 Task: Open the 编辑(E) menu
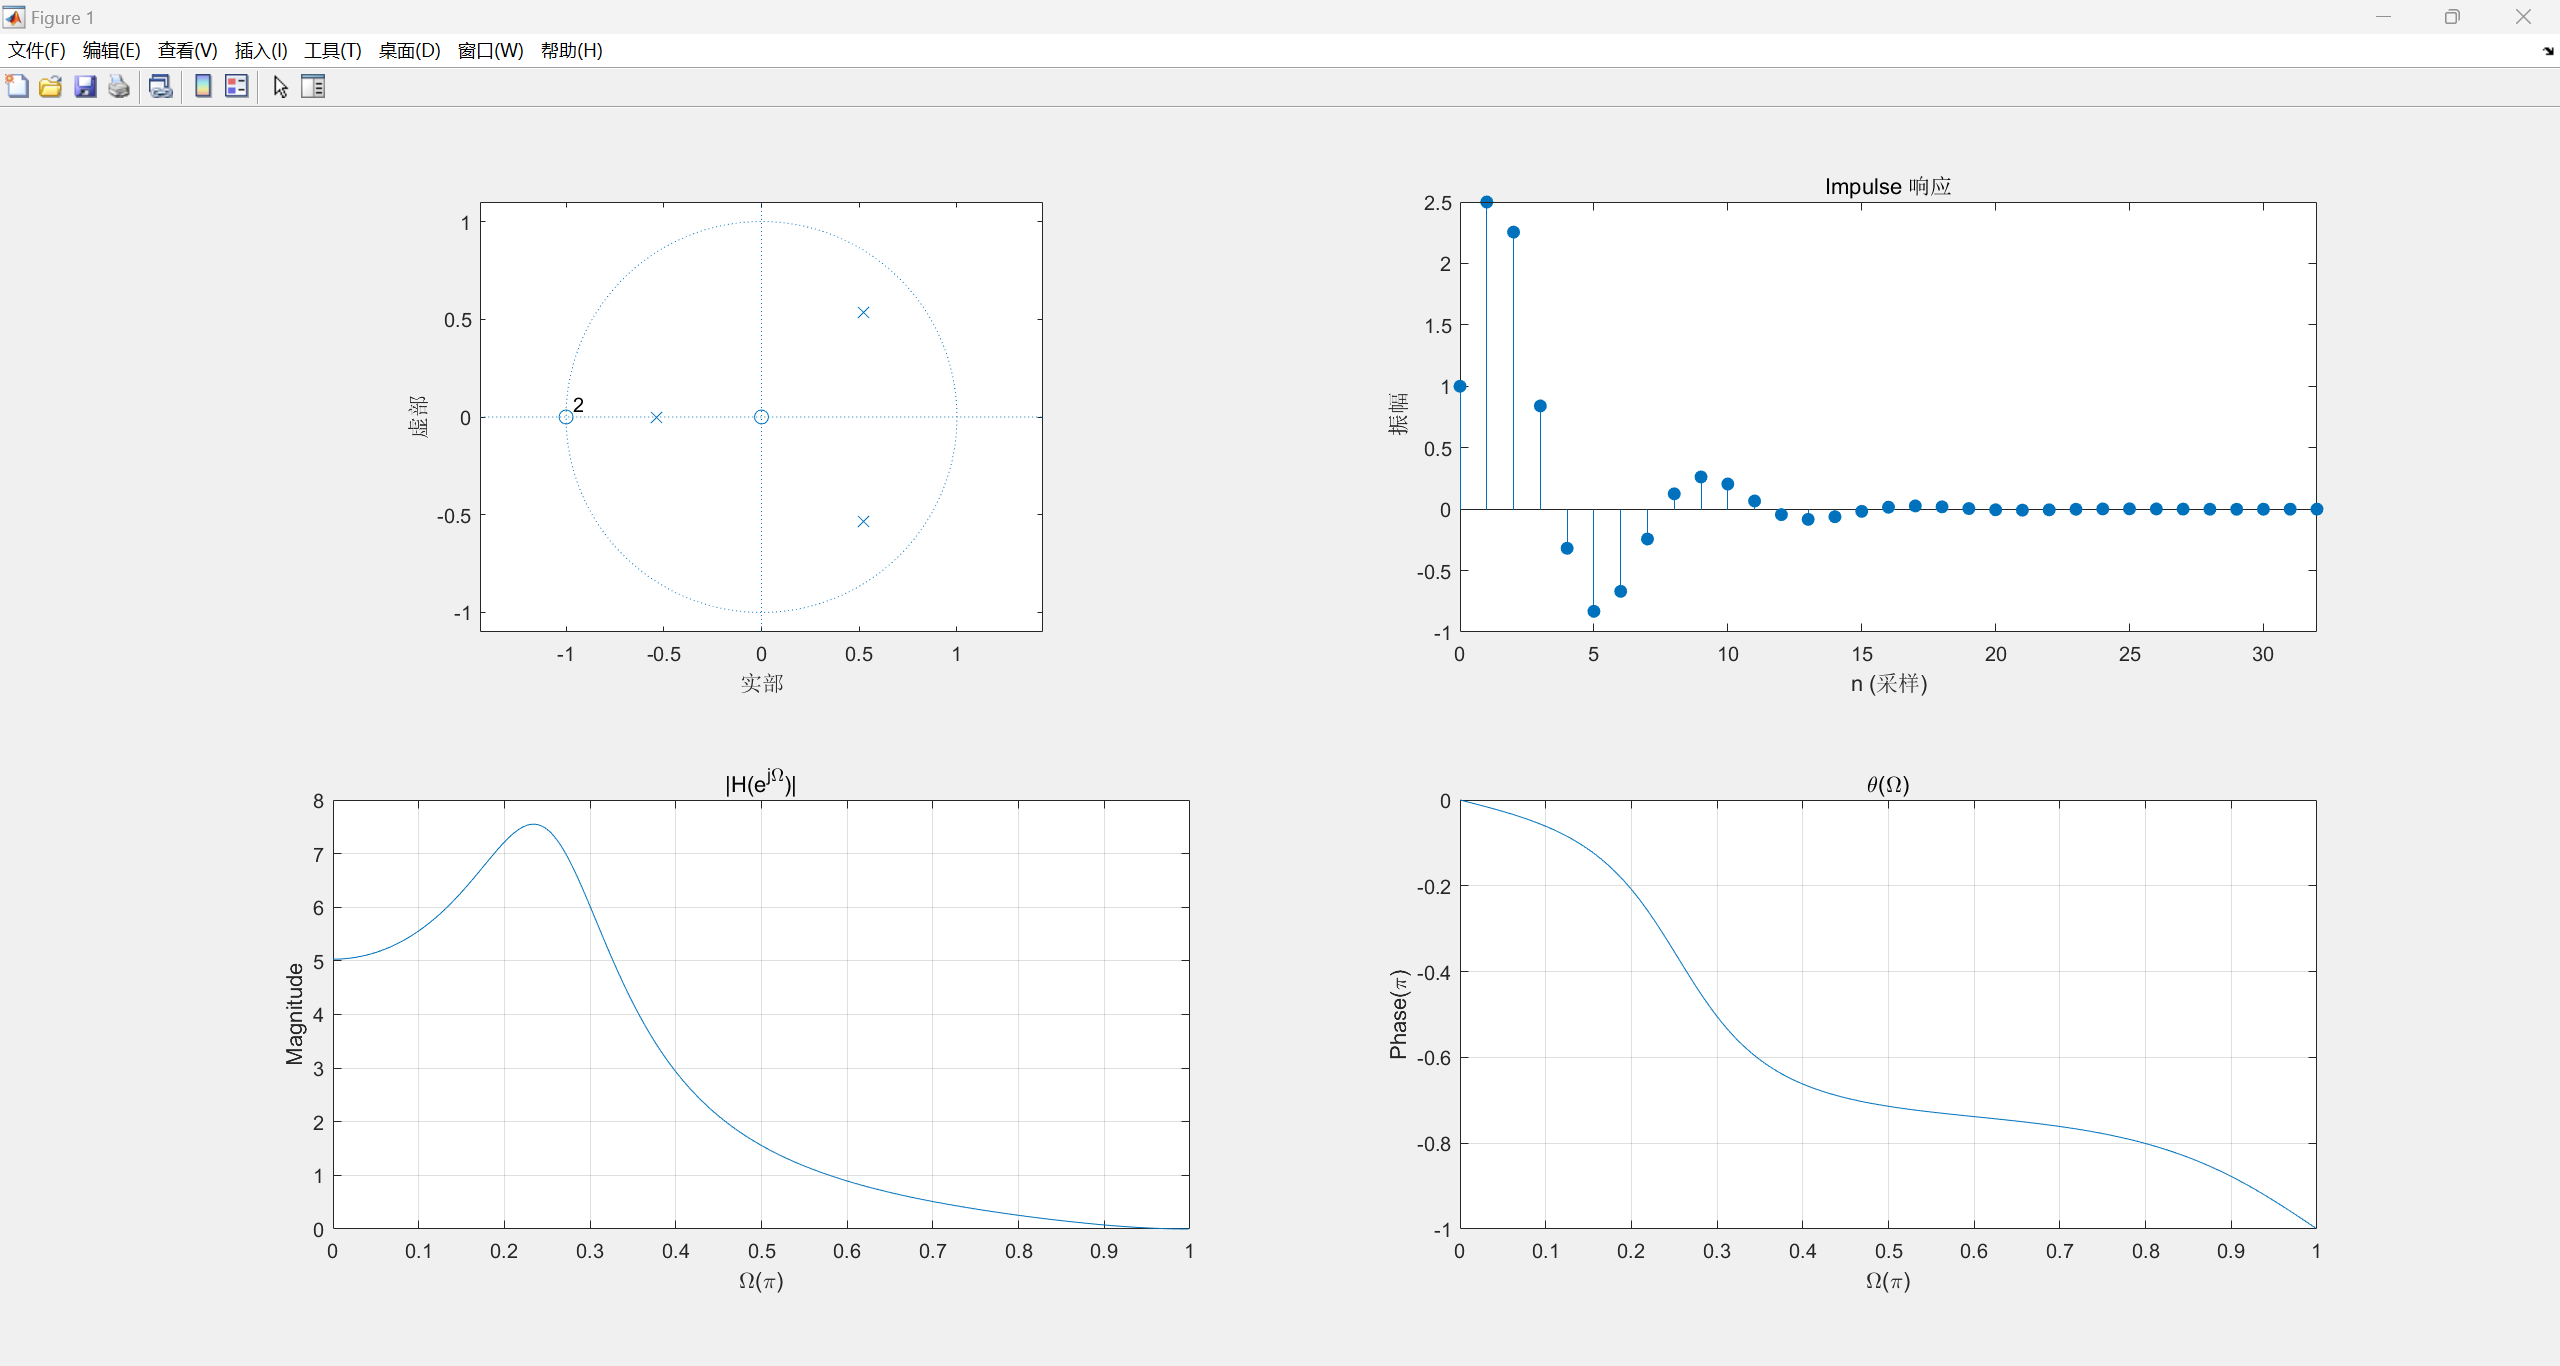[111, 51]
